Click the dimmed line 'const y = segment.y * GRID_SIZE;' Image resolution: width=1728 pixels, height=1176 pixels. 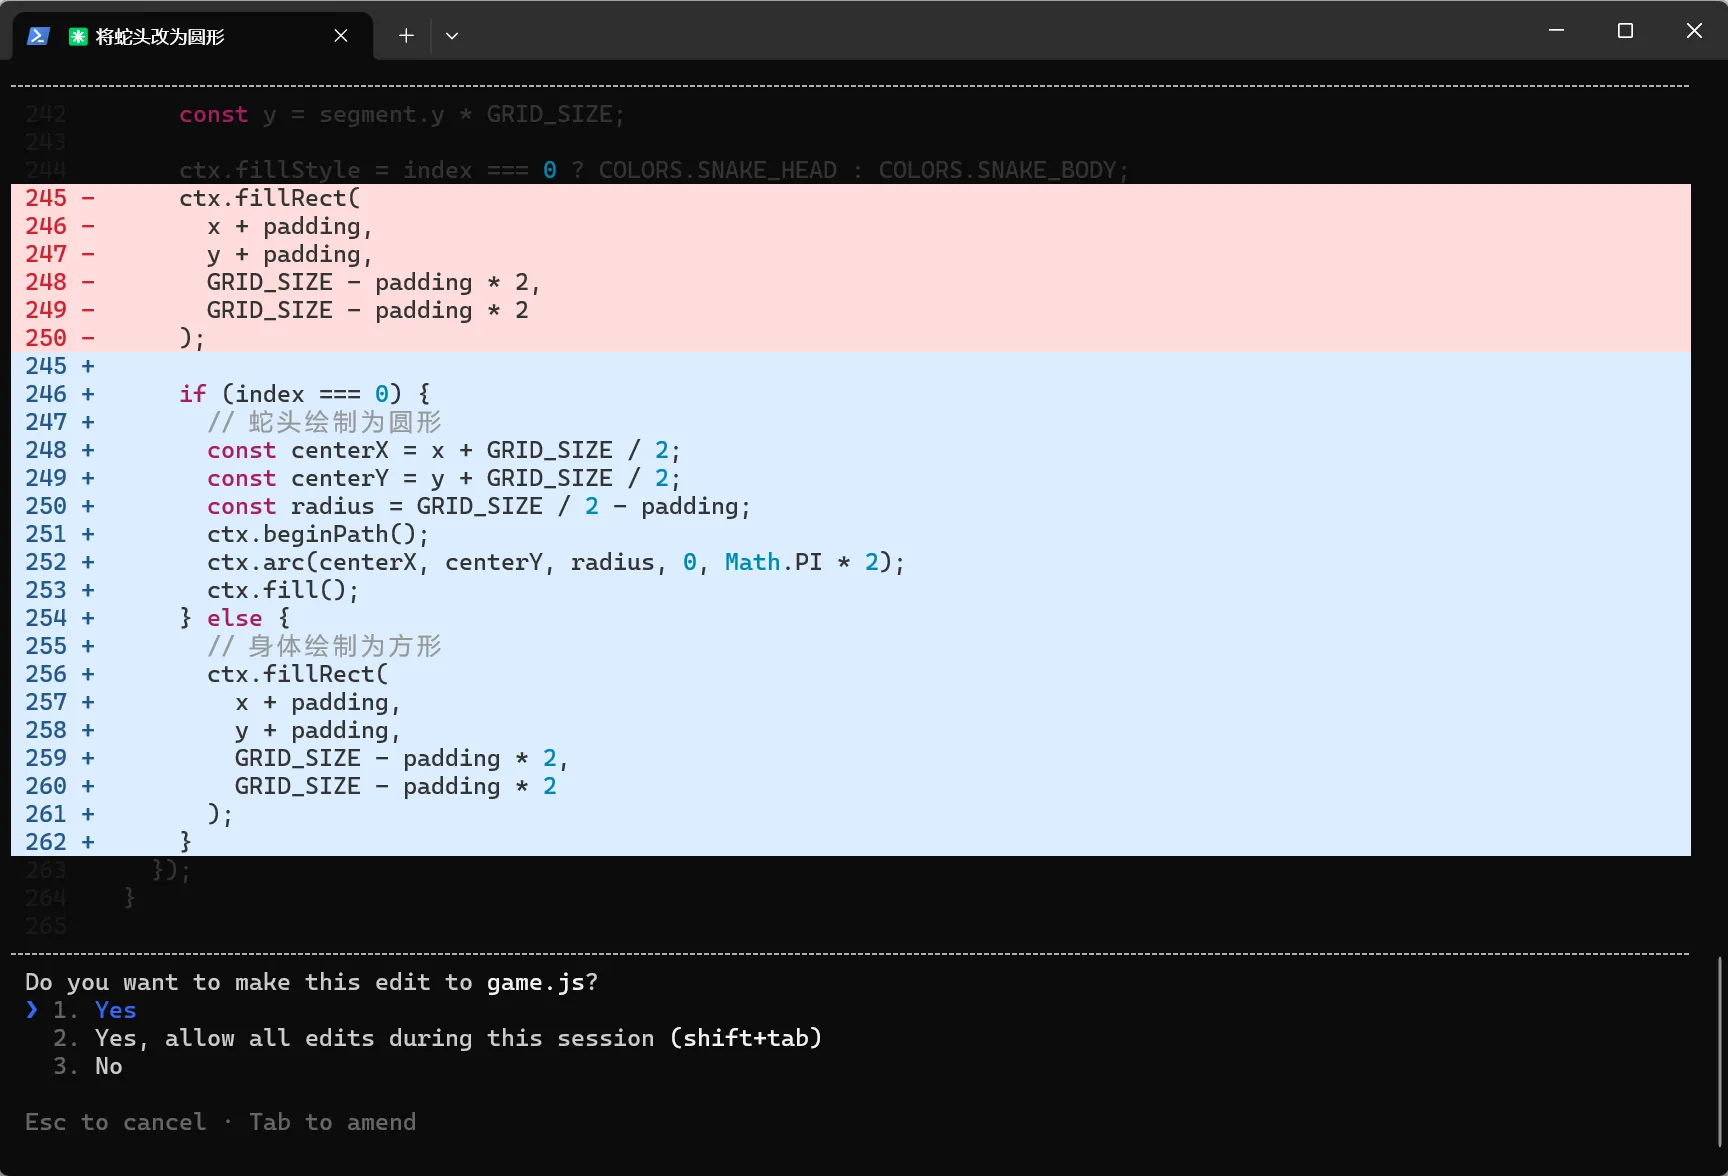tap(402, 114)
